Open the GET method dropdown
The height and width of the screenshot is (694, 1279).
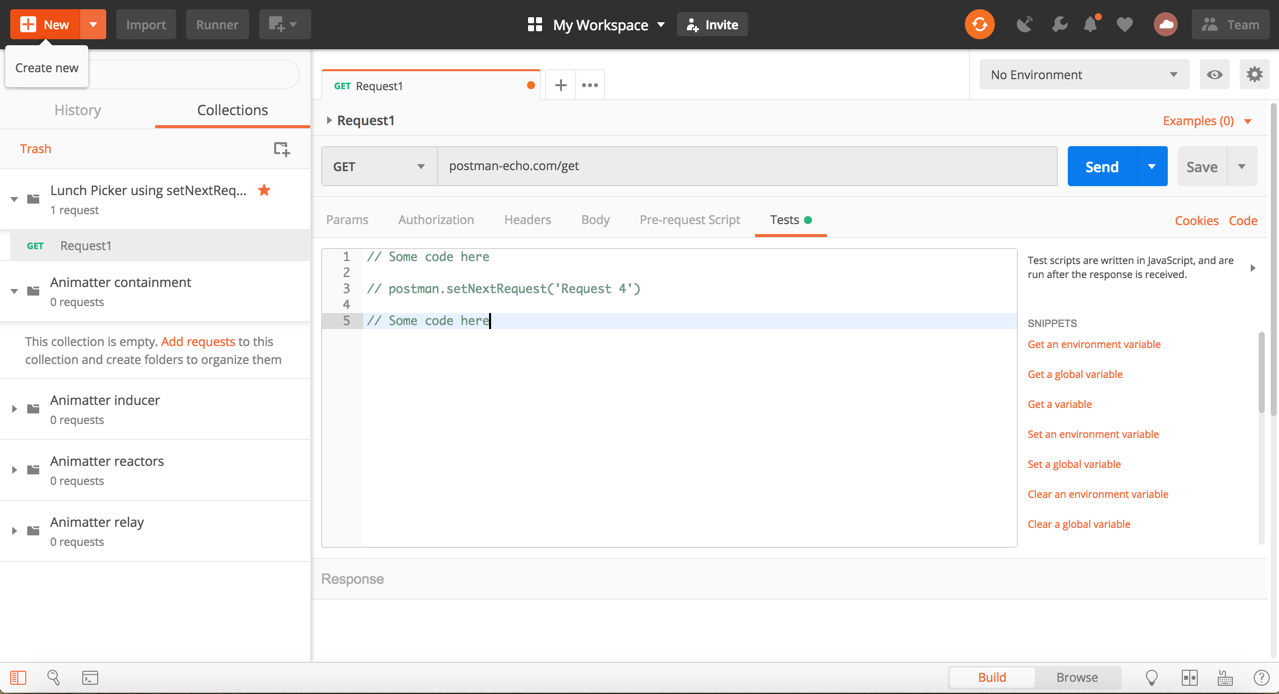tap(379, 166)
